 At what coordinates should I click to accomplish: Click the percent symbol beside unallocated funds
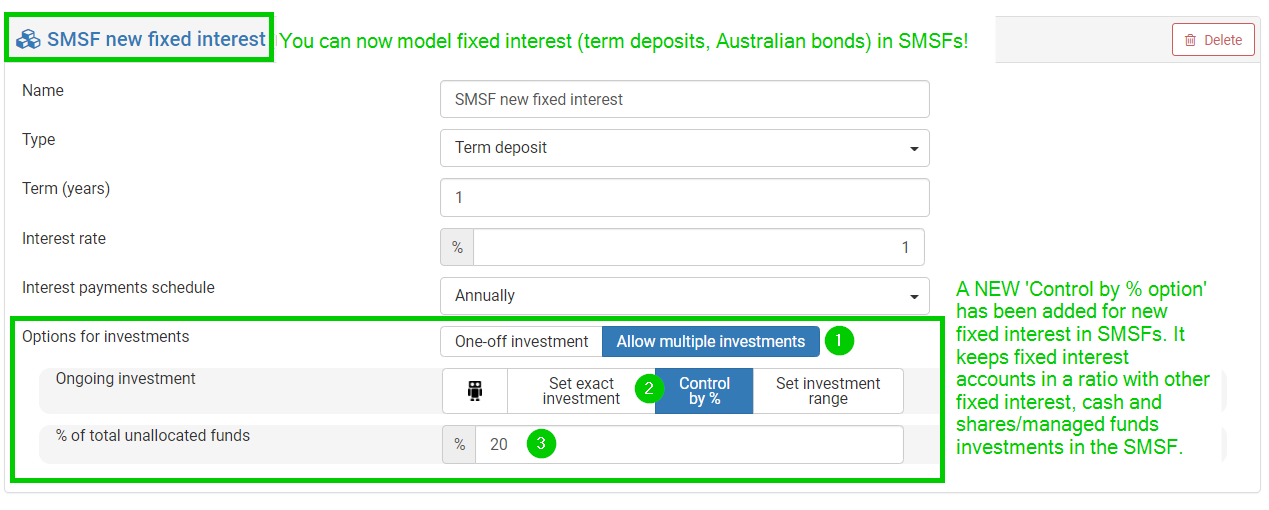(x=460, y=445)
